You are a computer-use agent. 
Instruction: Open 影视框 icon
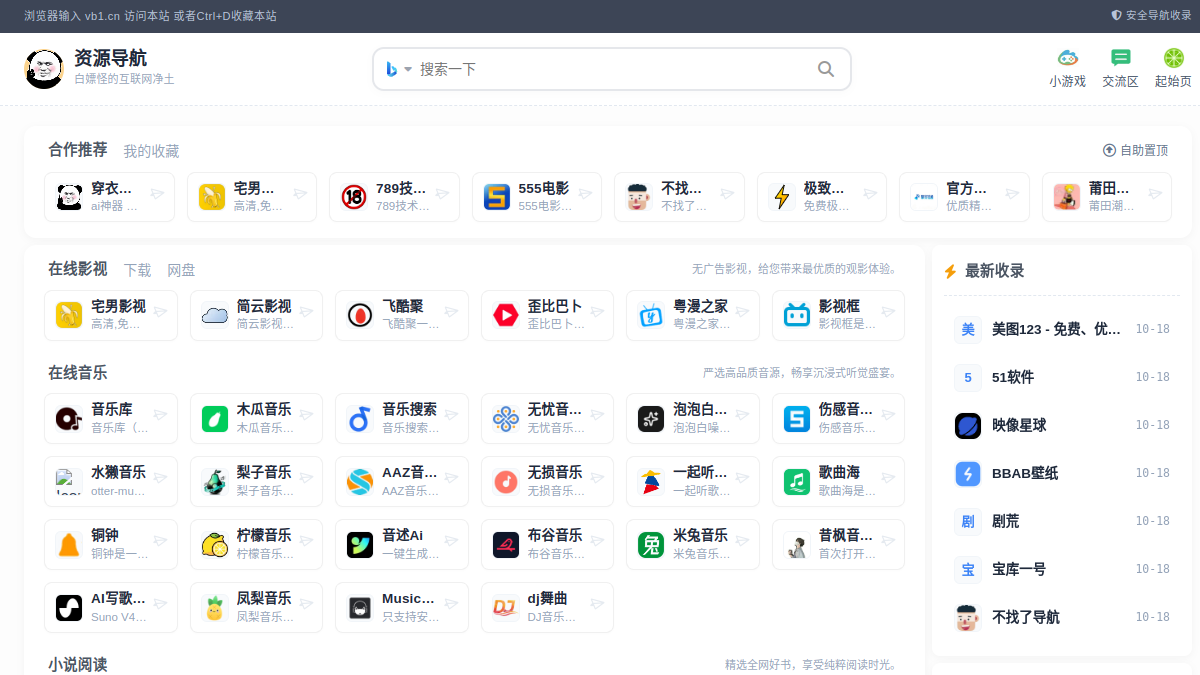coord(797,315)
